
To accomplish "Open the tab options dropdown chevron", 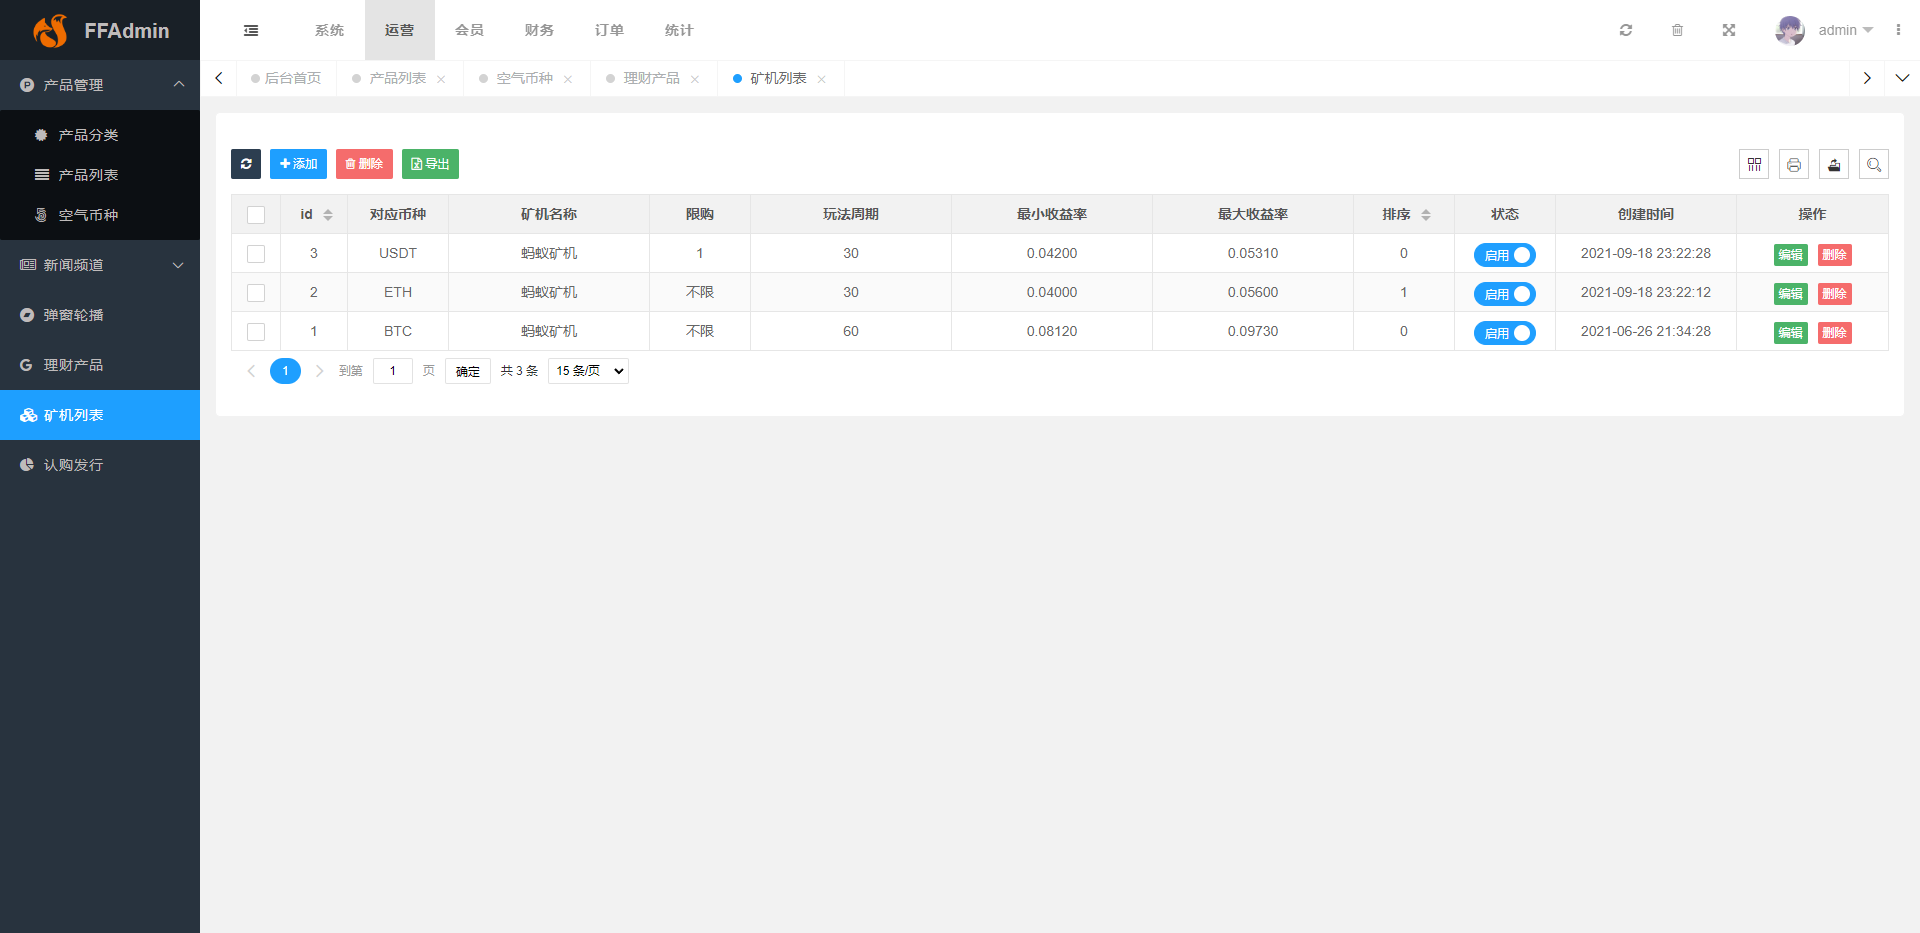I will [1902, 78].
